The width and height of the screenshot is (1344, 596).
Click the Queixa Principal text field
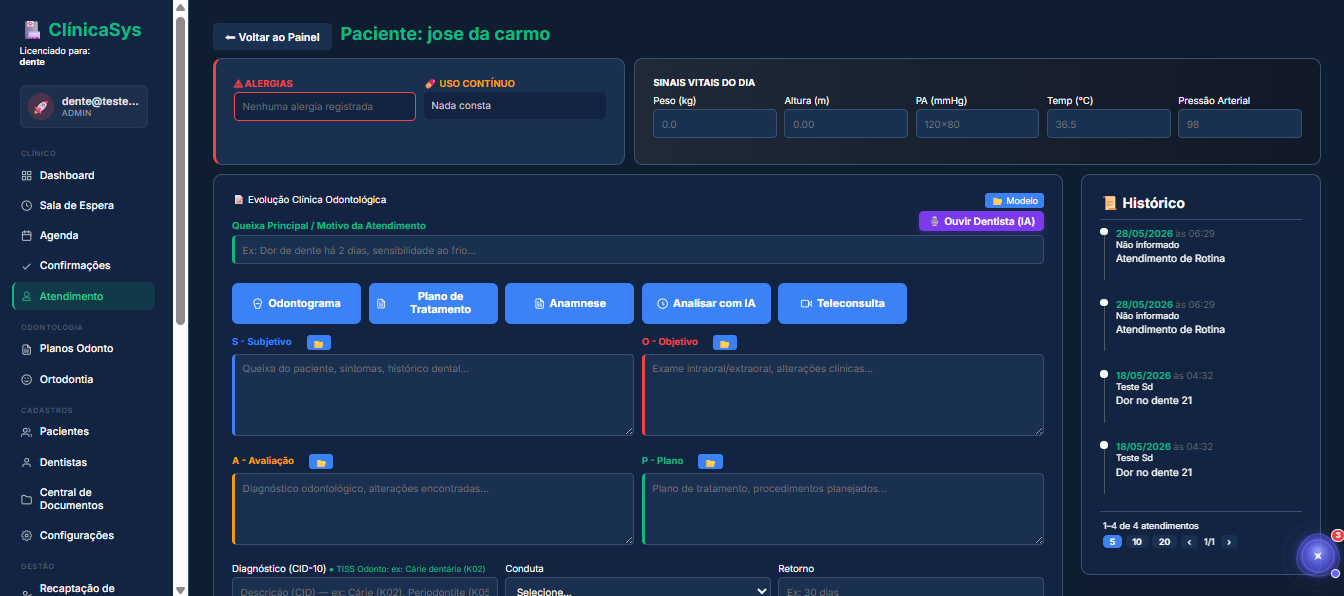(638, 250)
